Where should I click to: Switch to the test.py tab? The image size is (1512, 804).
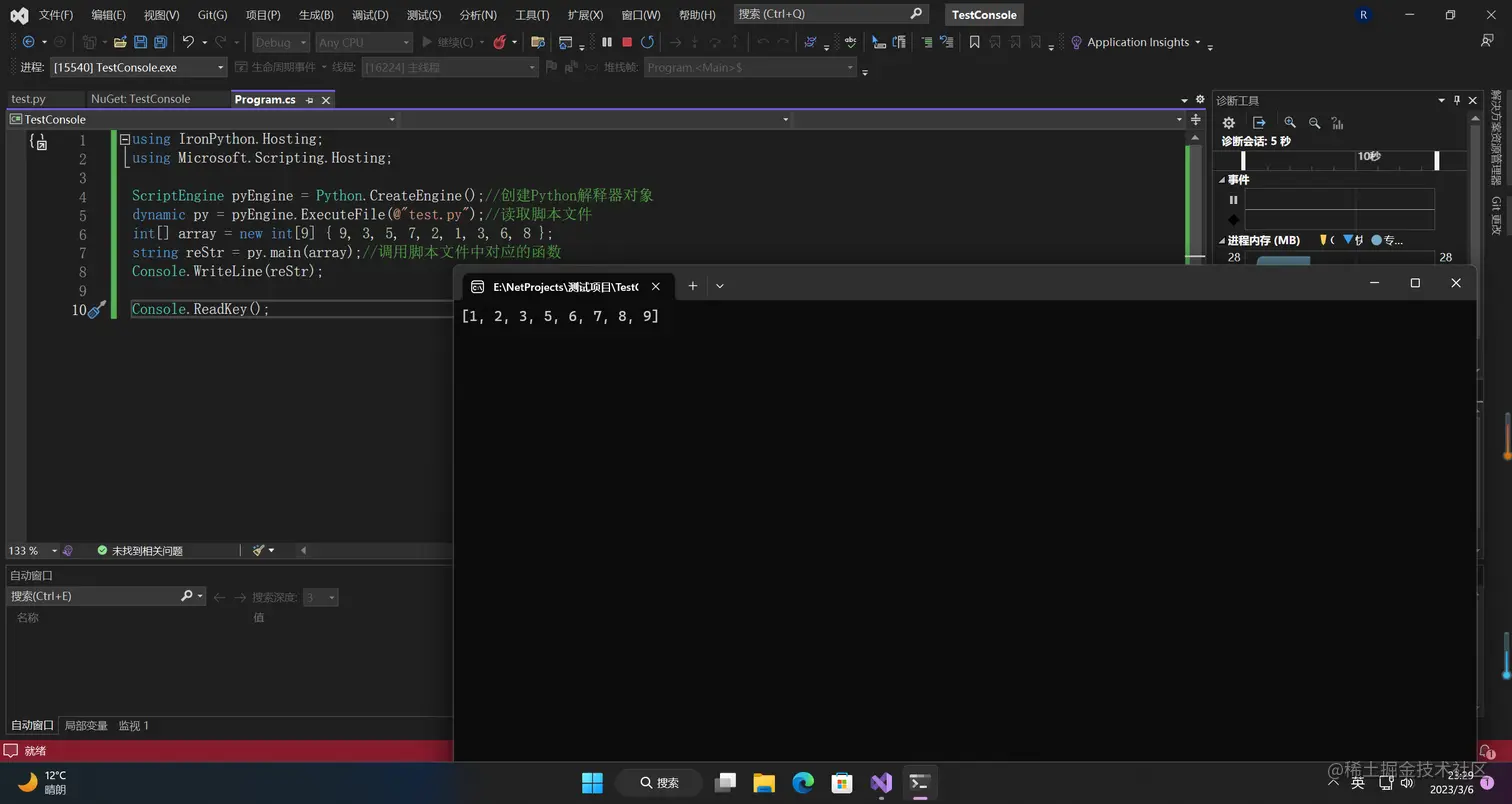point(28,99)
